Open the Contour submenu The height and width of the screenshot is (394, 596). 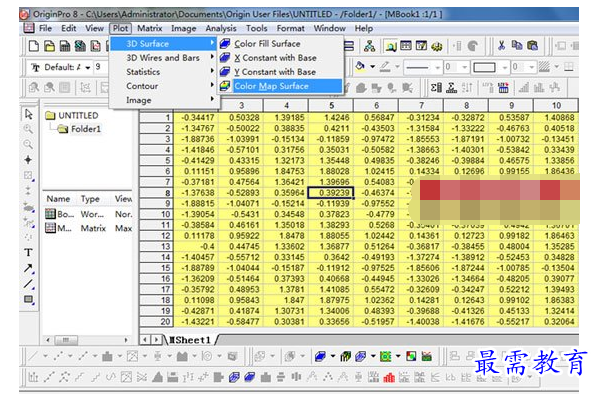pyautogui.click(x=163, y=86)
